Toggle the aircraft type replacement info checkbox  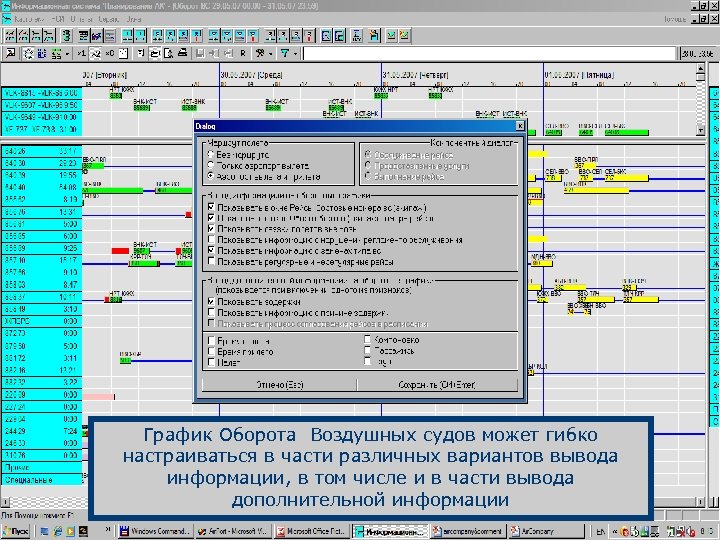pos(211,251)
